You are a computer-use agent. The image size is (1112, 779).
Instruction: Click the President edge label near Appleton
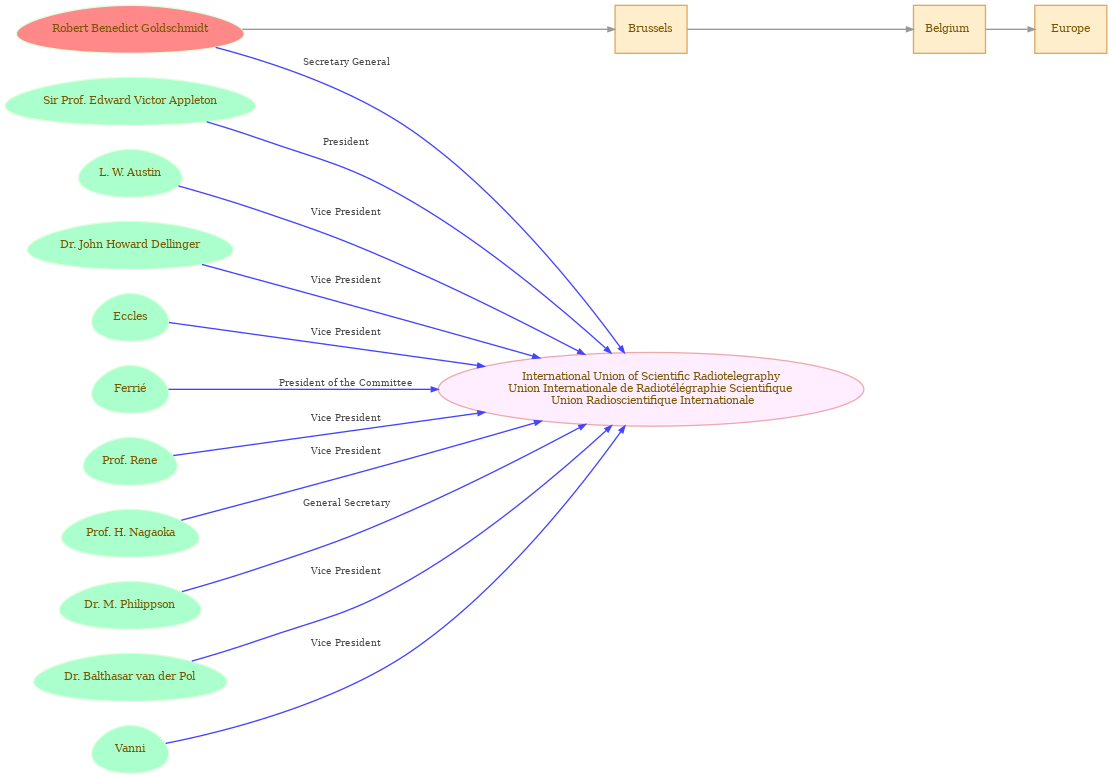tap(345, 142)
